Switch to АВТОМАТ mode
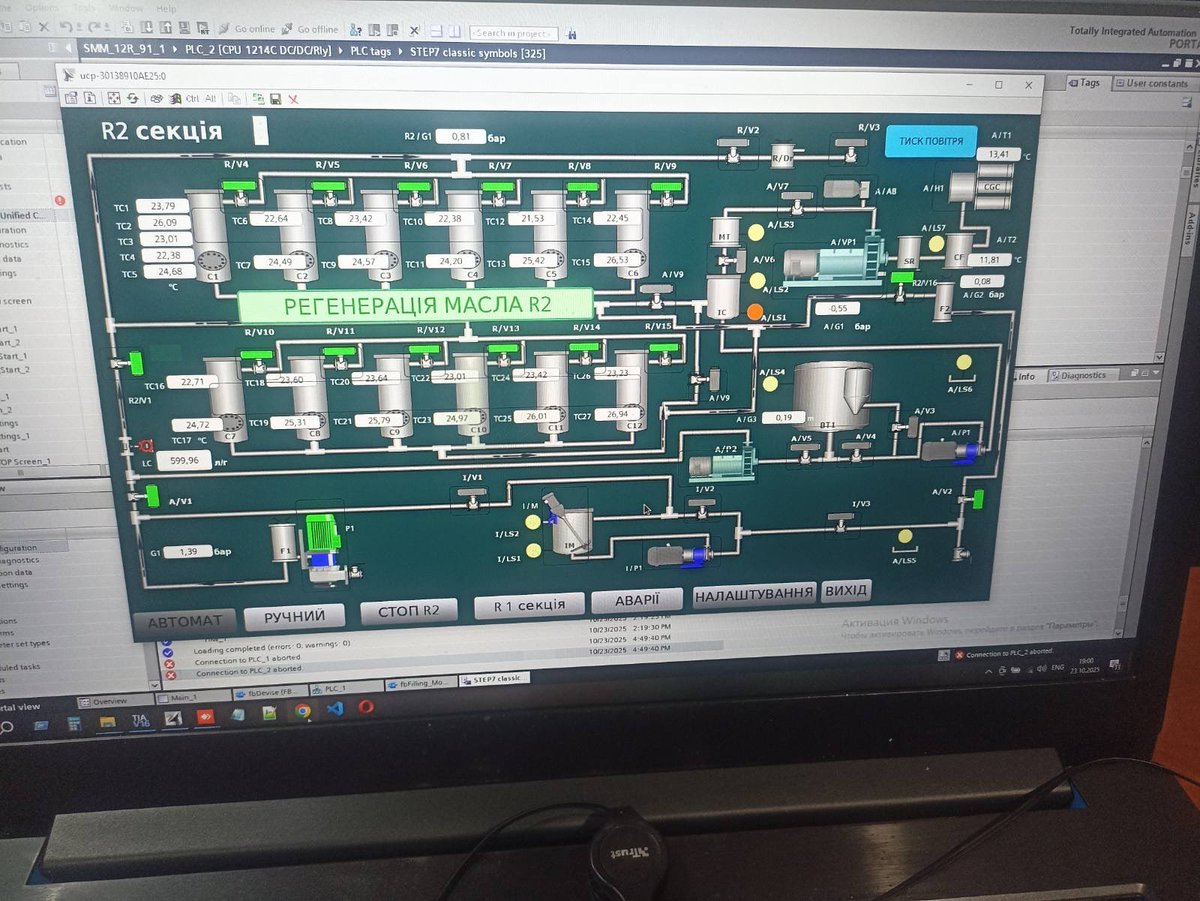Image resolution: width=1200 pixels, height=901 pixels. point(185,621)
